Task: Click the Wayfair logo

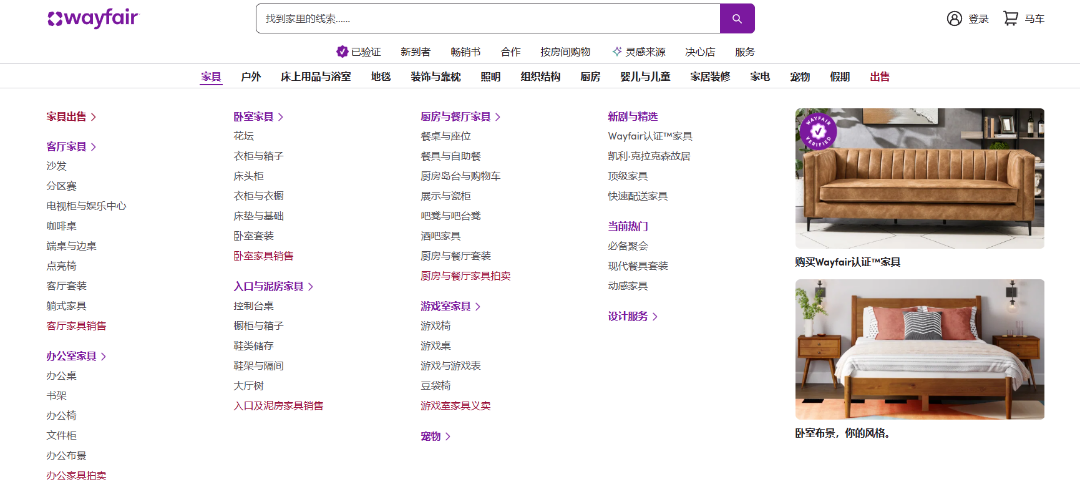Action: 93,18
